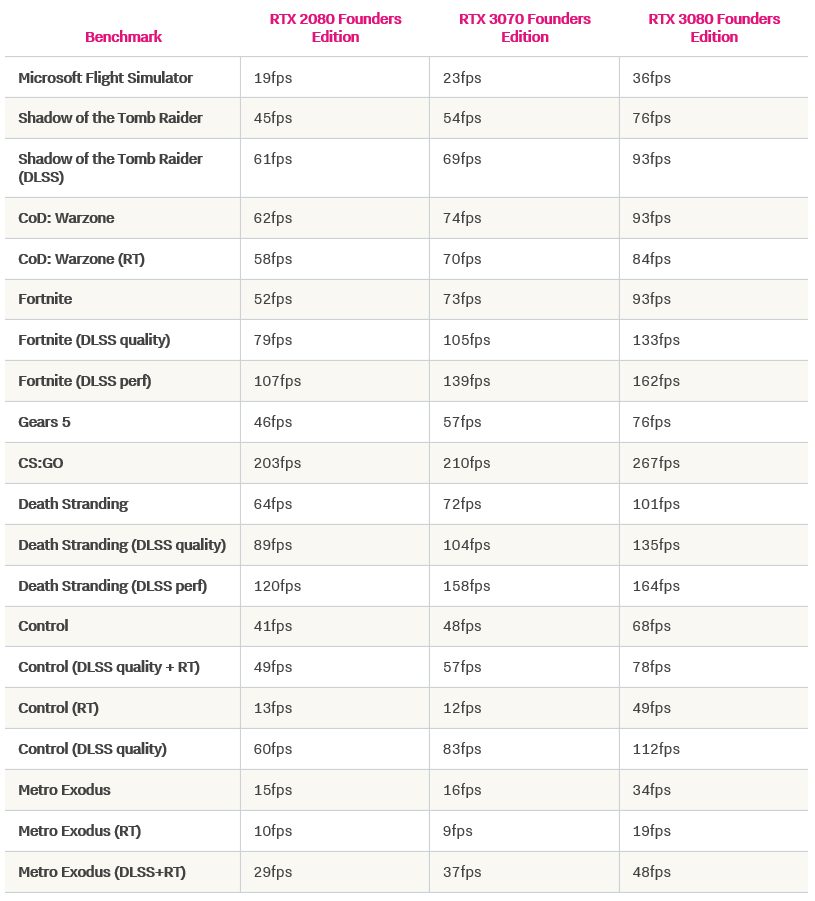
Task: Select the CS:GO row label
Action: pos(40,463)
